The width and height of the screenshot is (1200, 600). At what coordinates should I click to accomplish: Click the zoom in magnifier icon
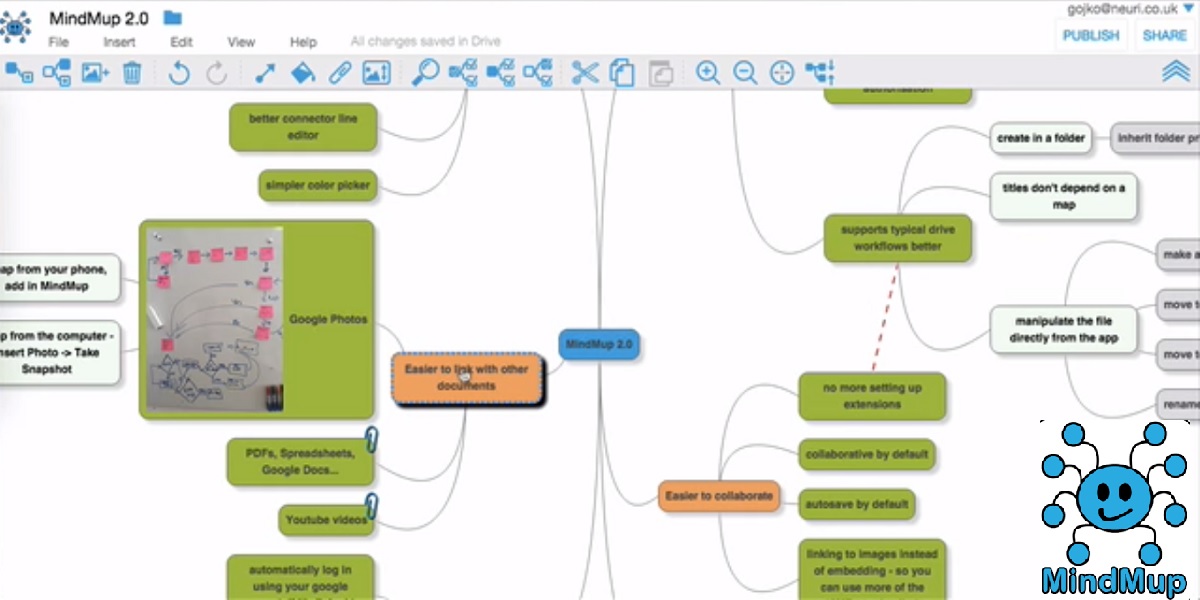point(708,73)
